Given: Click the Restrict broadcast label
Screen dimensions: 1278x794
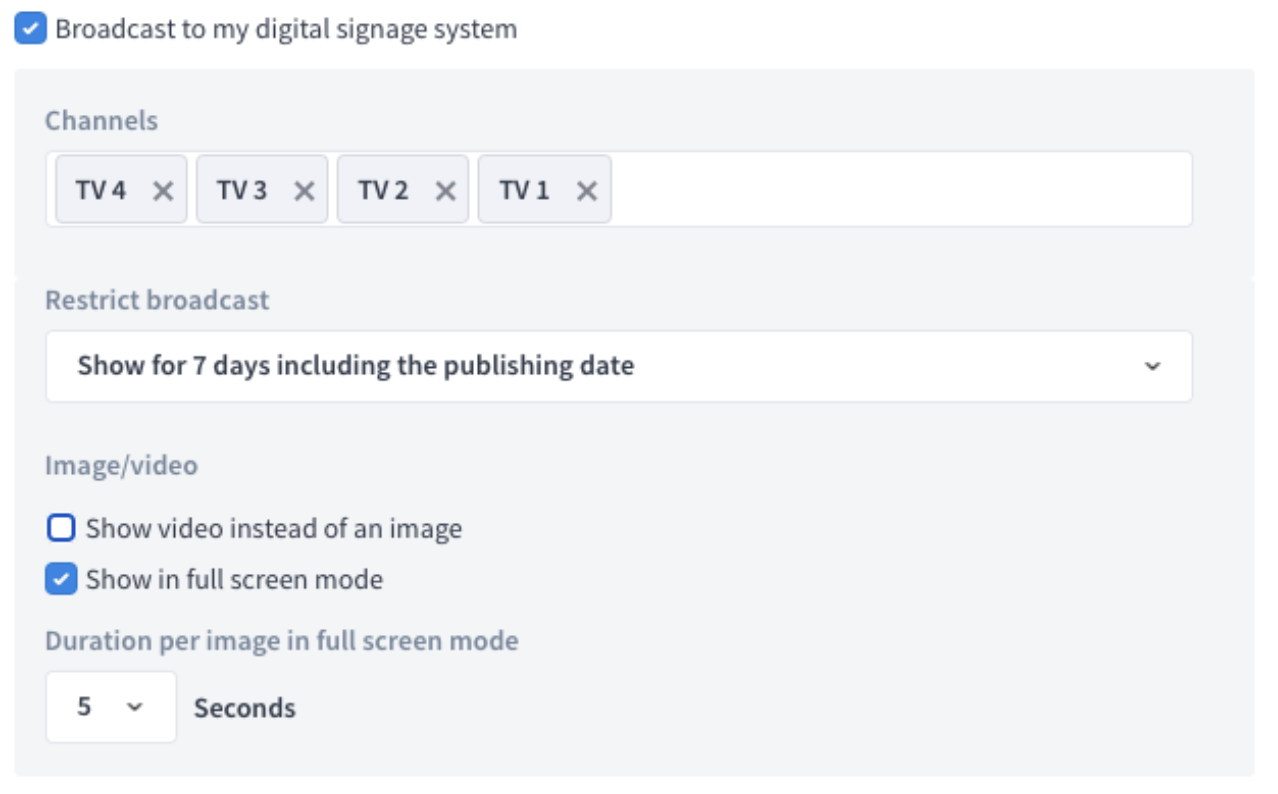Looking at the screenshot, I should tap(157, 300).
